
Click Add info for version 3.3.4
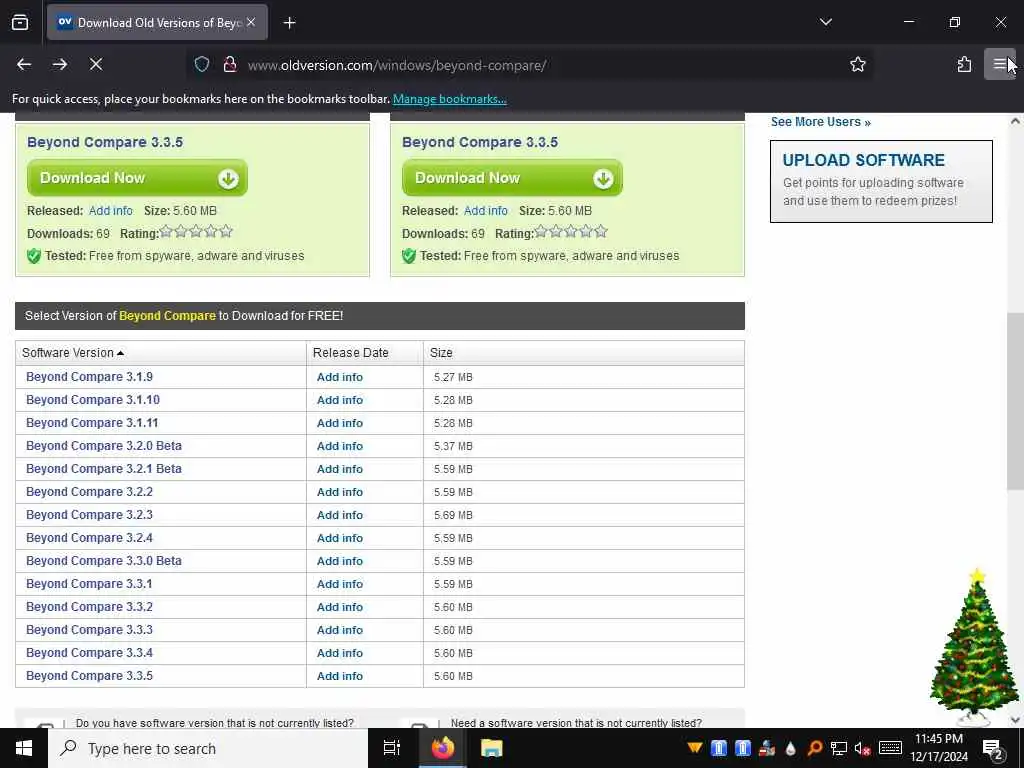[x=340, y=653]
